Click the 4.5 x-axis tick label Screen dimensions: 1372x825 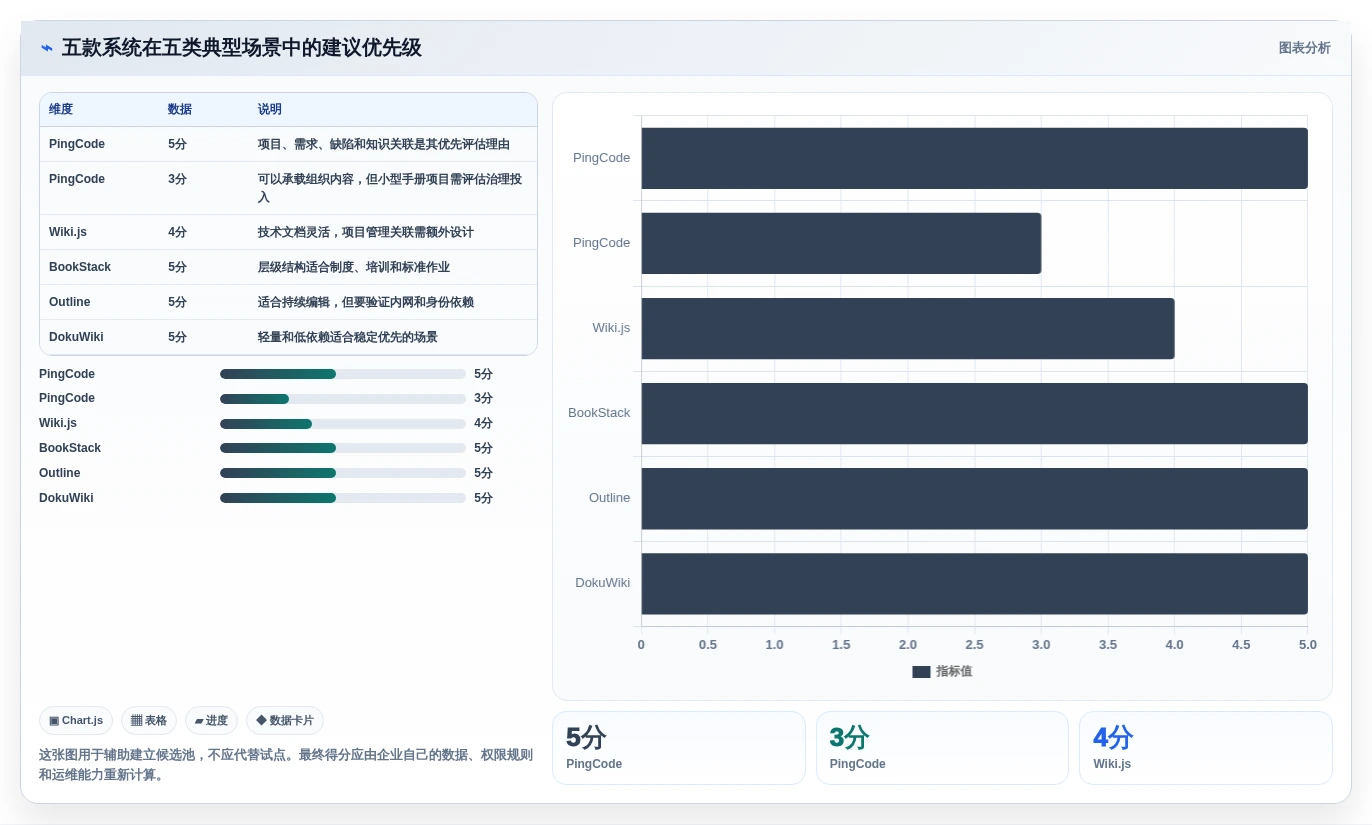1241,645
